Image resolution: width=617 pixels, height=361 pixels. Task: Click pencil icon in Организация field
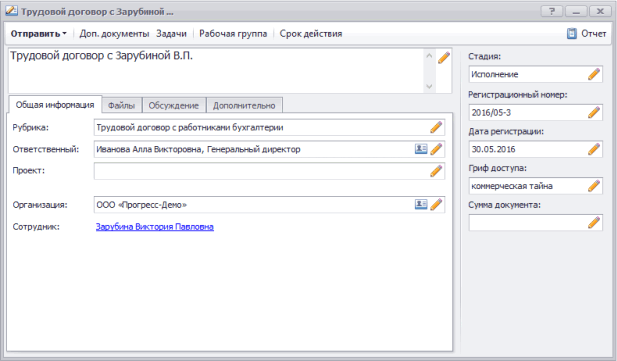pyautogui.click(x=436, y=204)
